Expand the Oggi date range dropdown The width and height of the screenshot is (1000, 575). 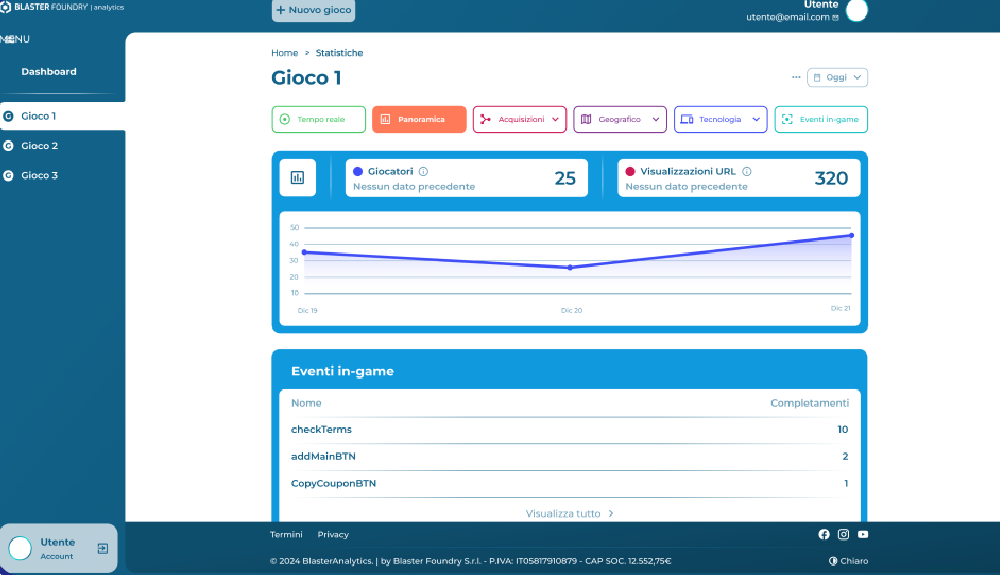837,78
